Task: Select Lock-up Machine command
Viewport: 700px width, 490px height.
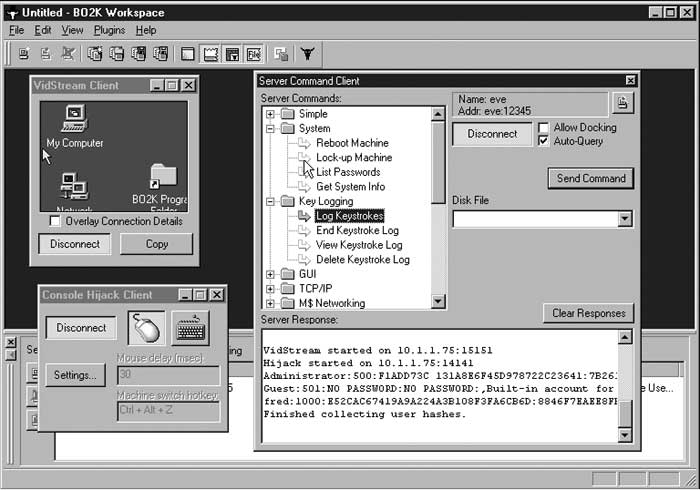Action: [x=354, y=158]
